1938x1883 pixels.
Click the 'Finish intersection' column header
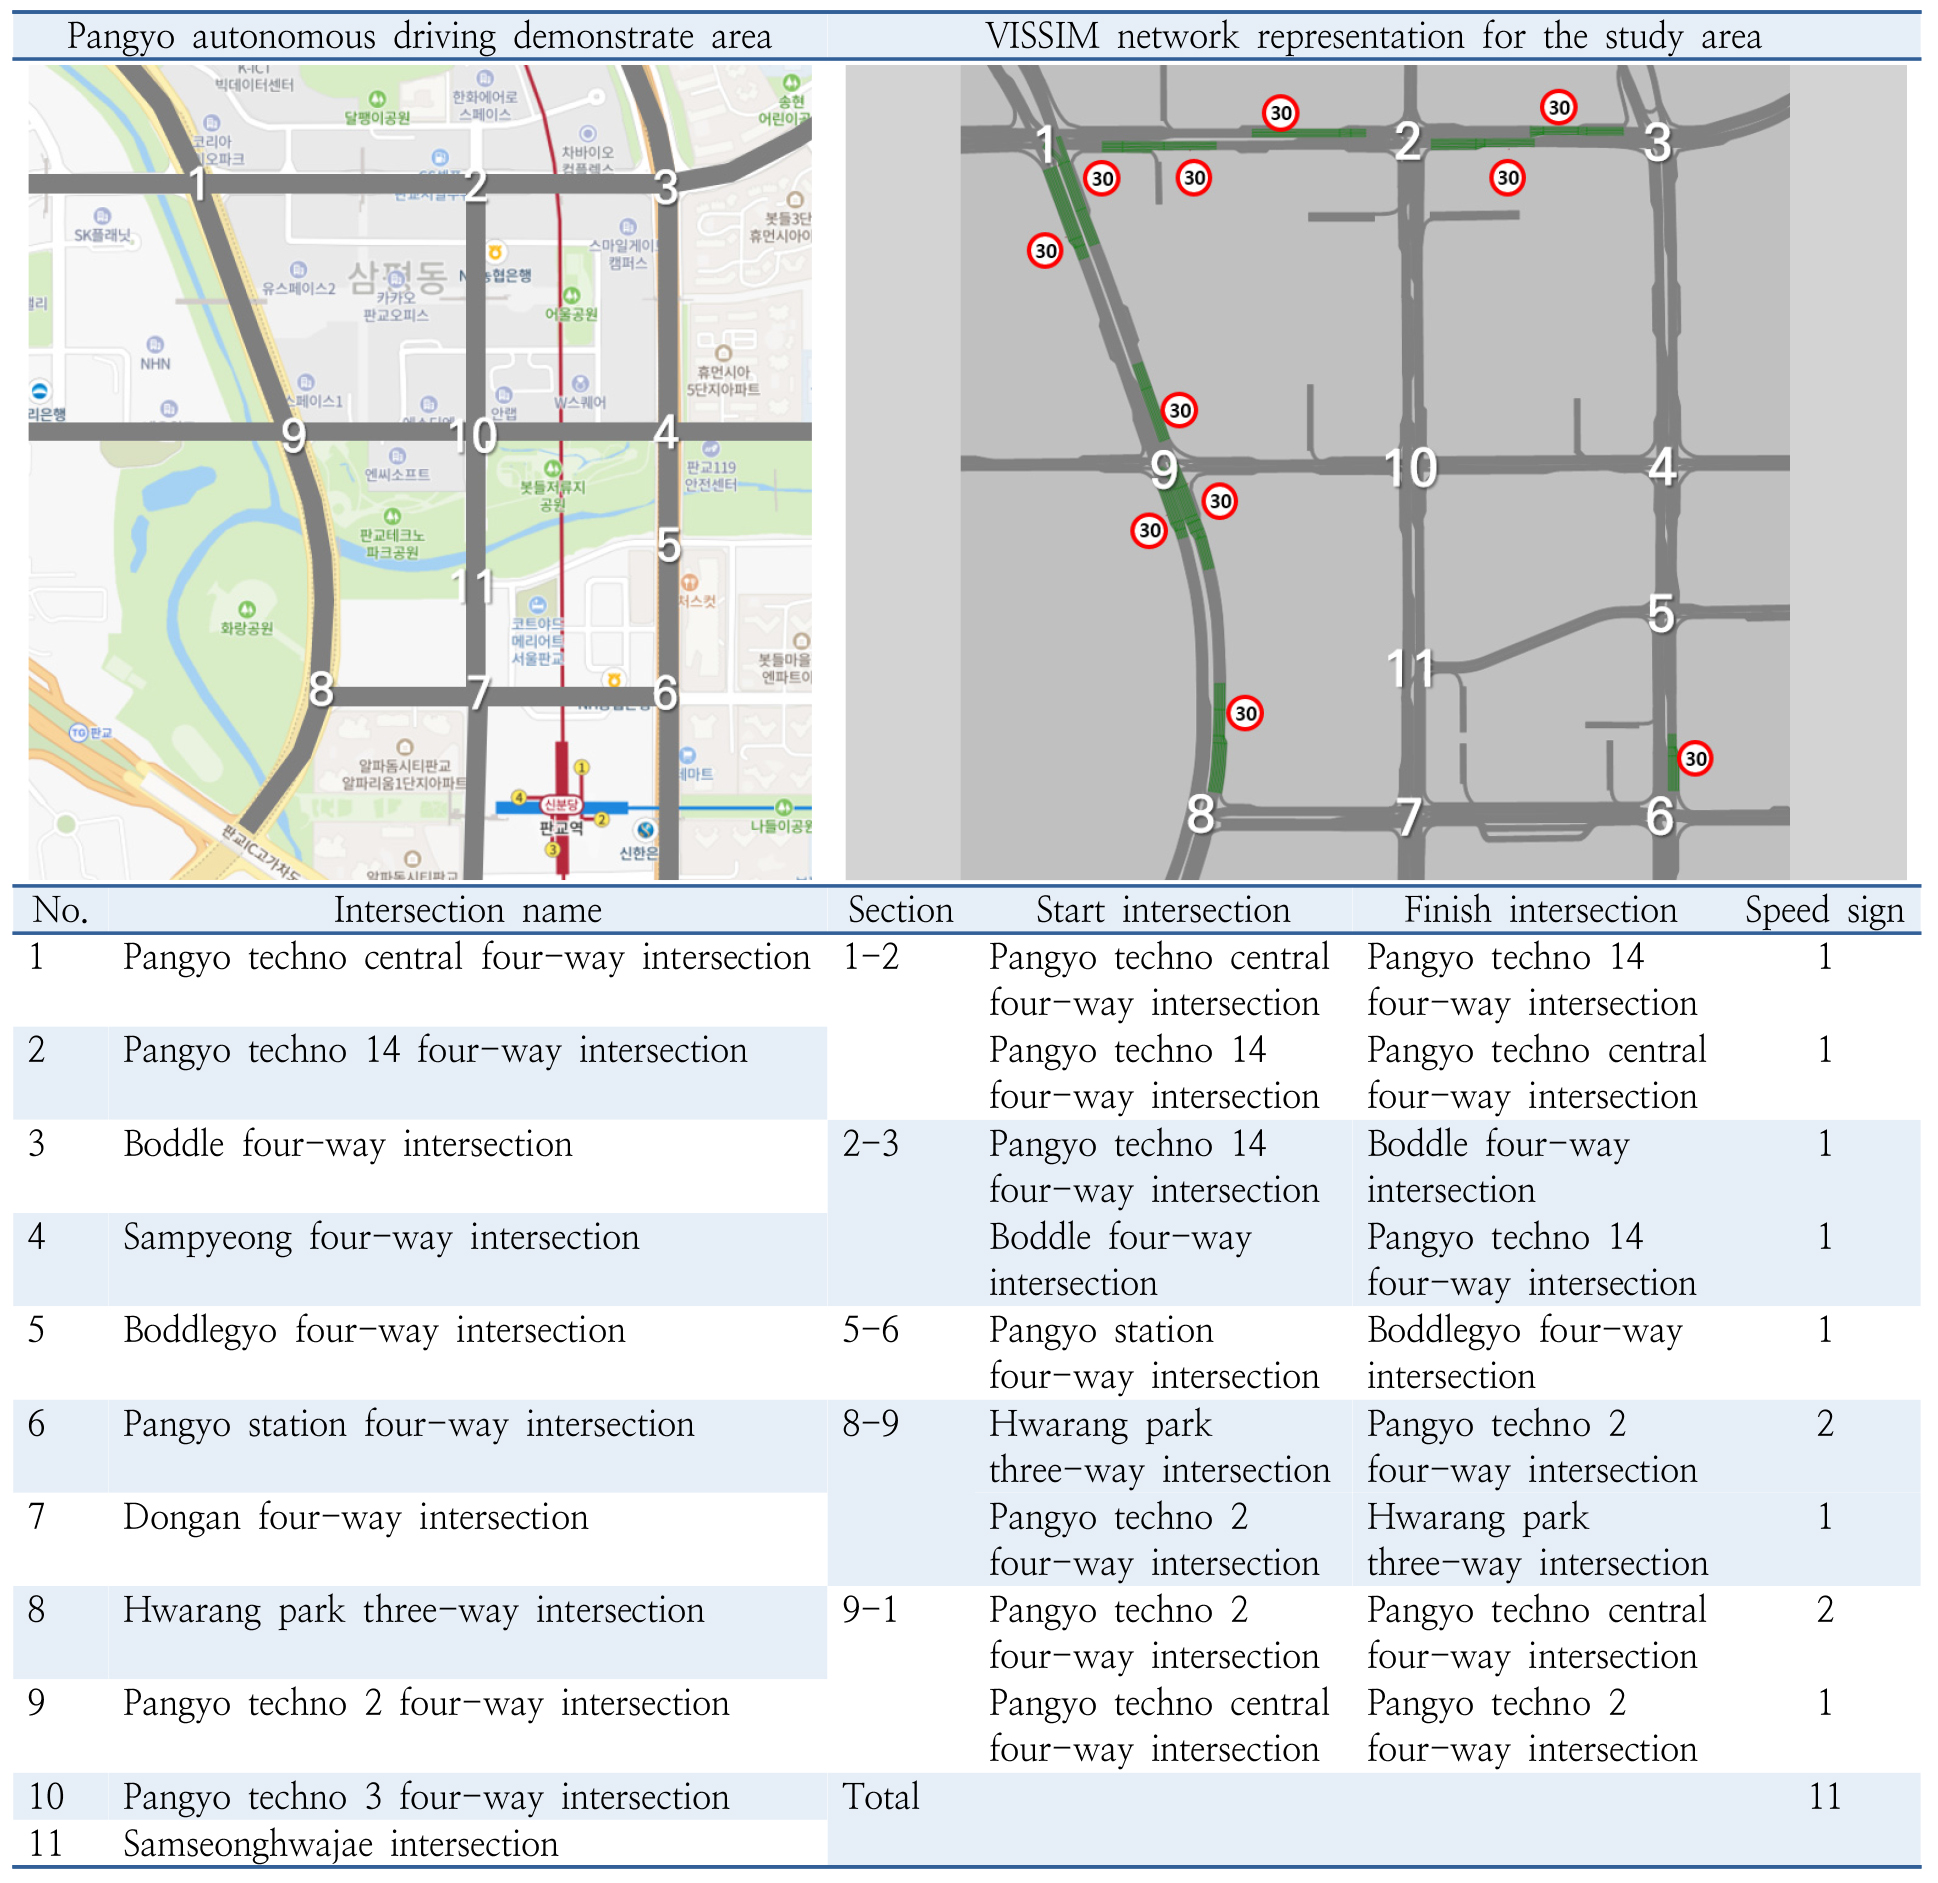click(x=1540, y=910)
